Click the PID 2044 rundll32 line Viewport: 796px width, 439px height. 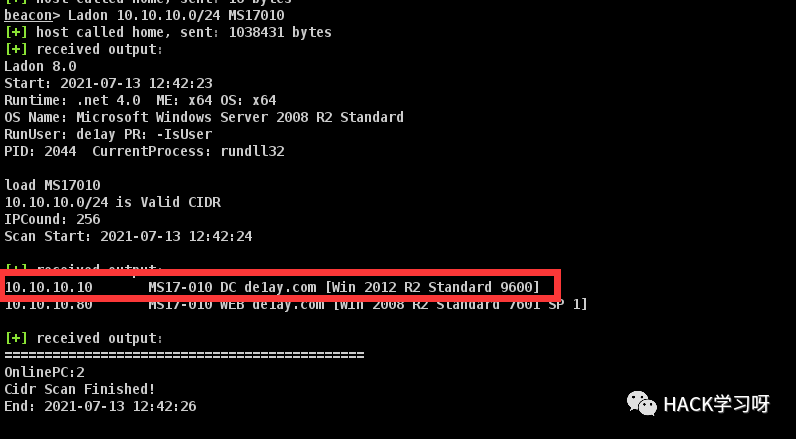(144, 151)
